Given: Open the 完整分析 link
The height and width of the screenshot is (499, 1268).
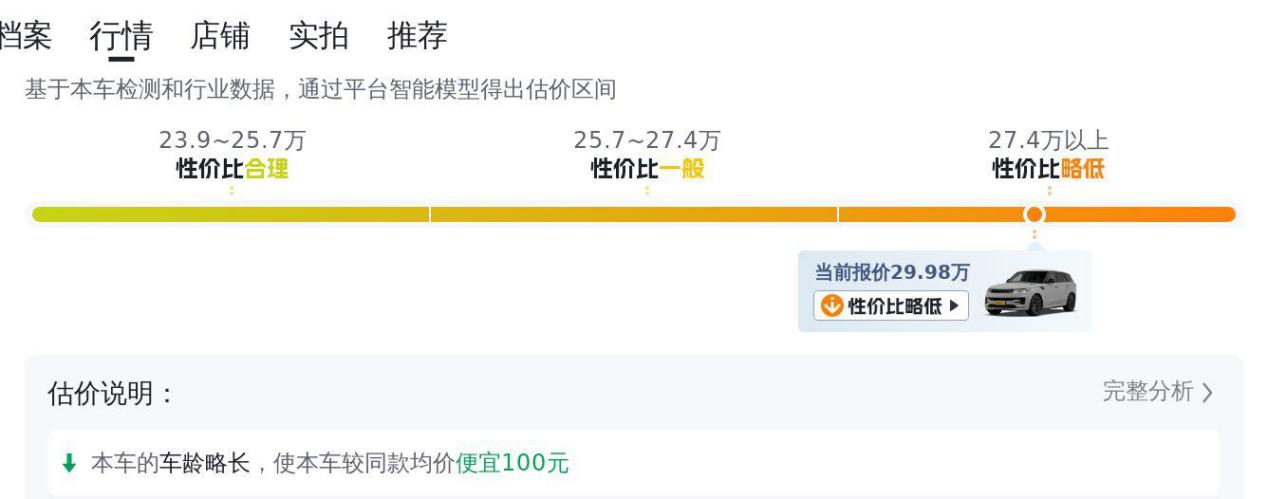Looking at the screenshot, I should click(1158, 392).
